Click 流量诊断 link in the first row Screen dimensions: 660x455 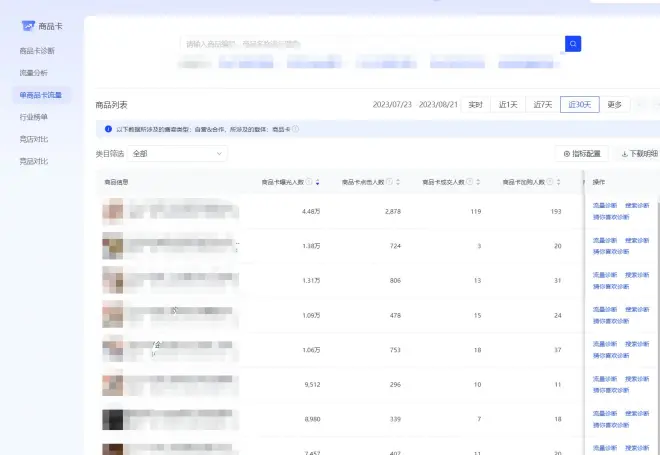click(604, 207)
